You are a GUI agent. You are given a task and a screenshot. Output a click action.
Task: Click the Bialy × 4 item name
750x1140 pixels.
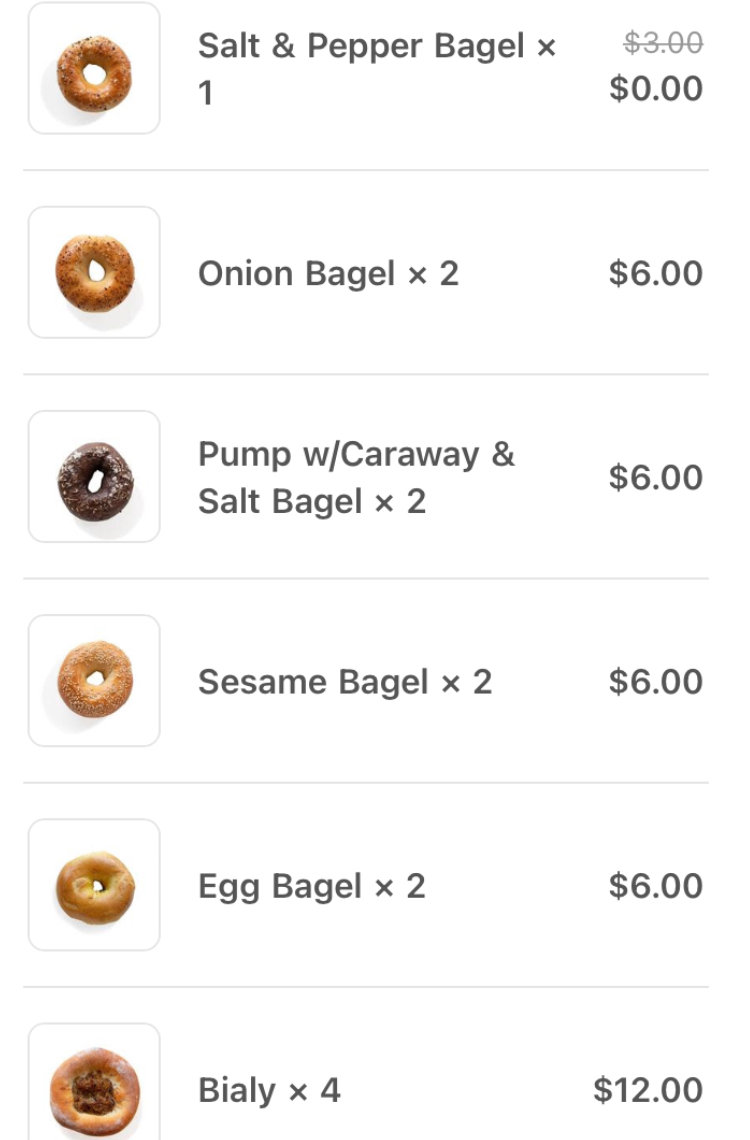click(x=269, y=1089)
